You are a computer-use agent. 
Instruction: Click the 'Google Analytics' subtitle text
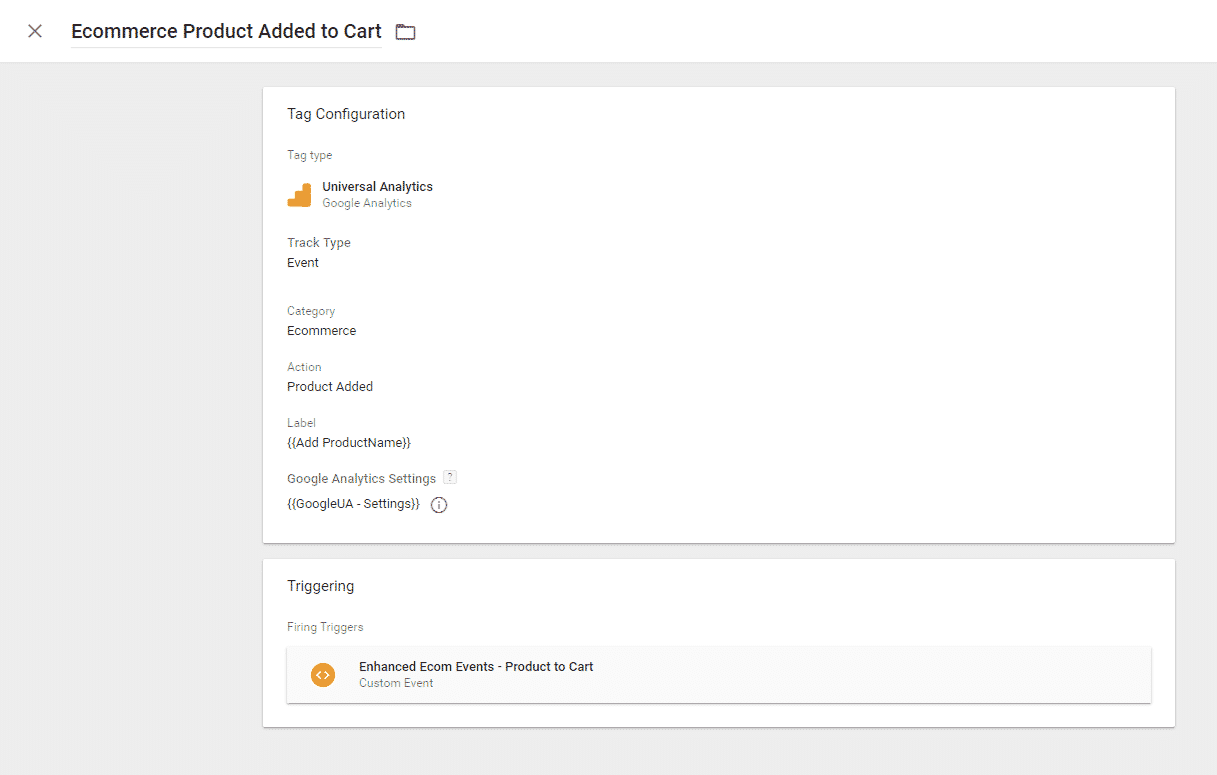pyautogui.click(x=367, y=203)
